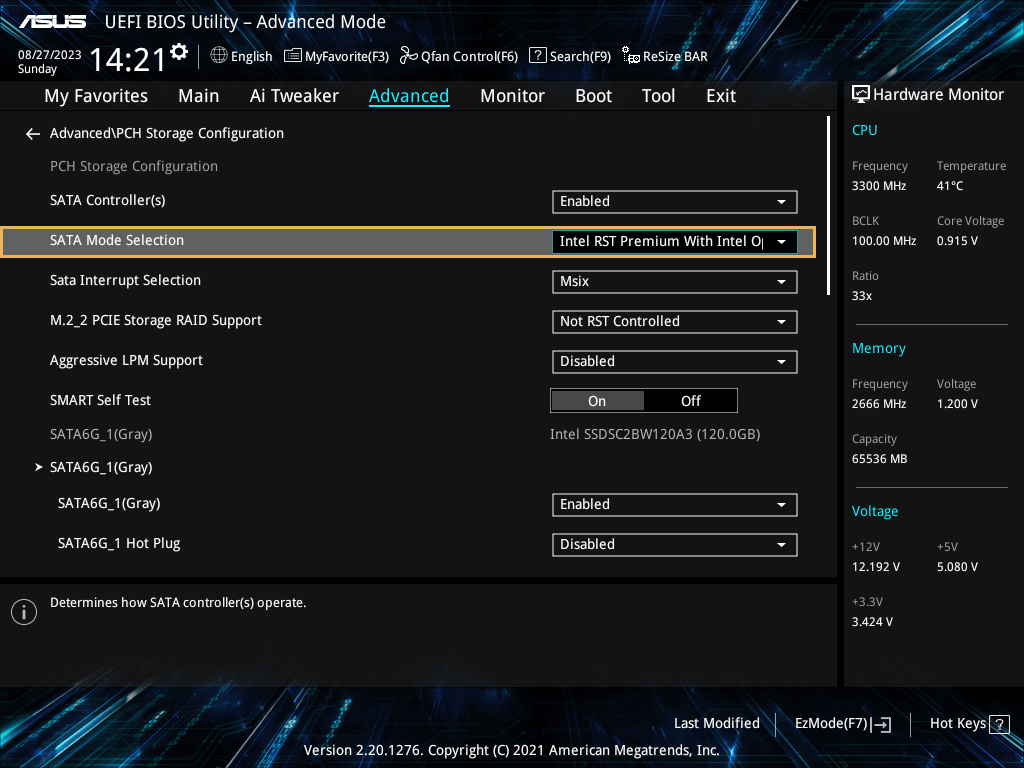
Task: Click the Hot Keys question mark icon
Action: [999, 724]
